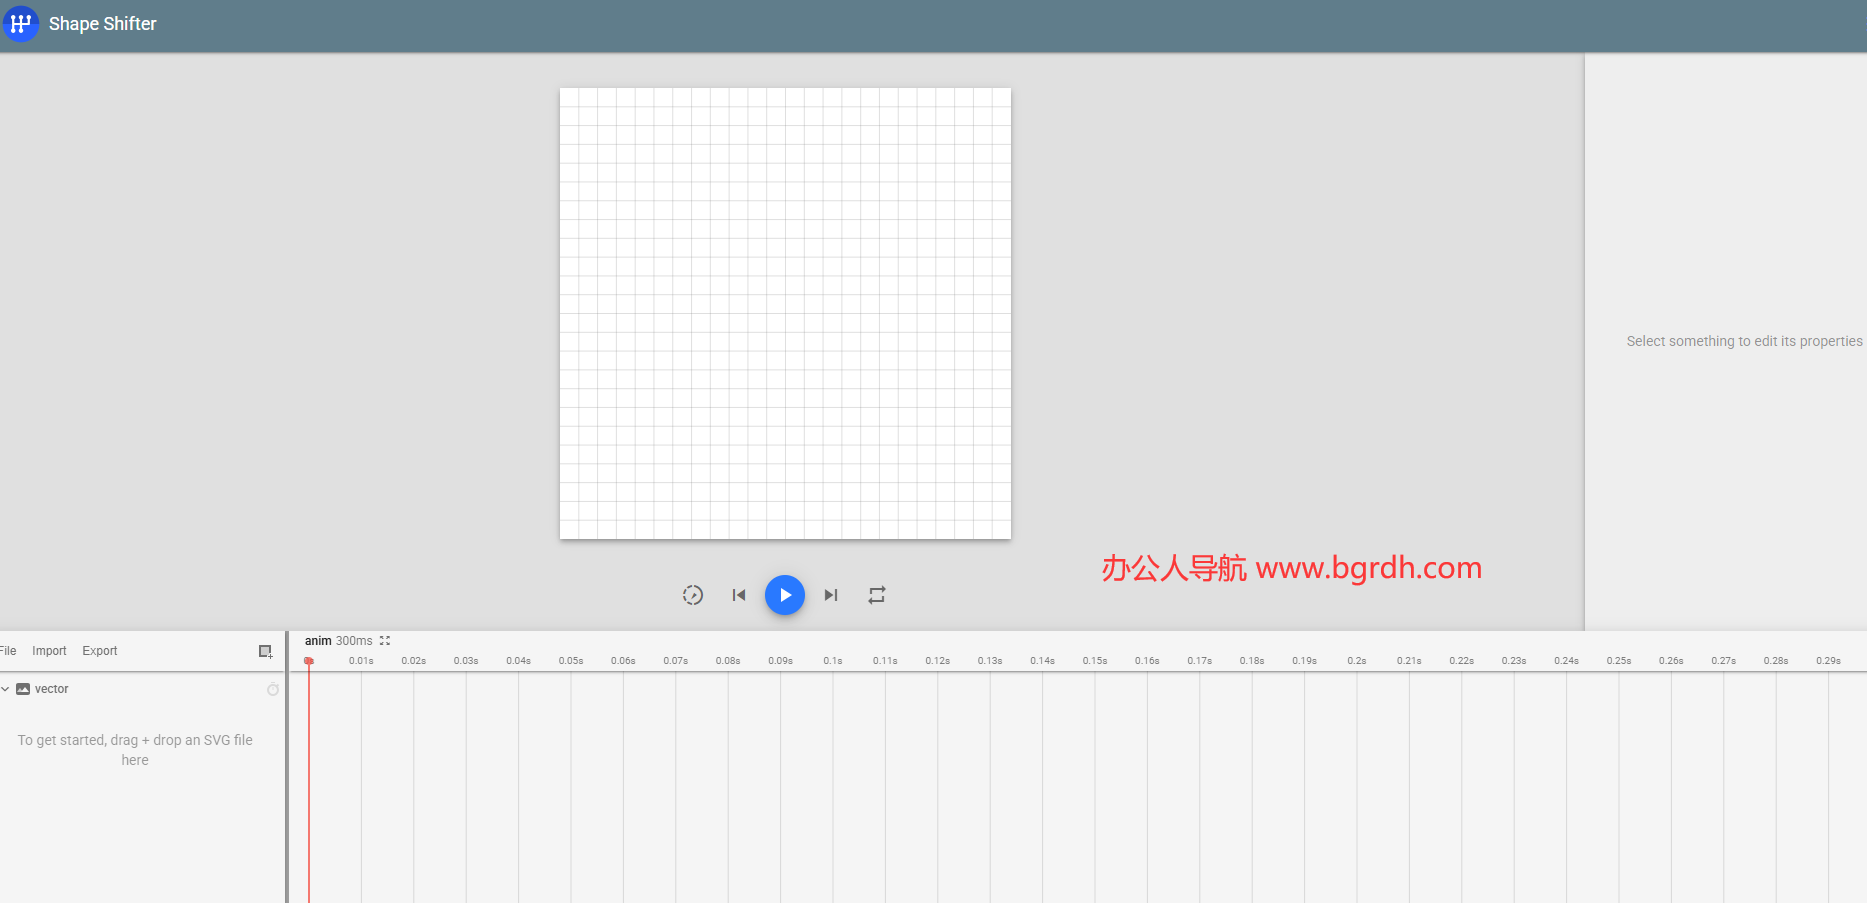The height and width of the screenshot is (903, 1867).
Task: Rewind animation to the beginning
Action: 739,595
